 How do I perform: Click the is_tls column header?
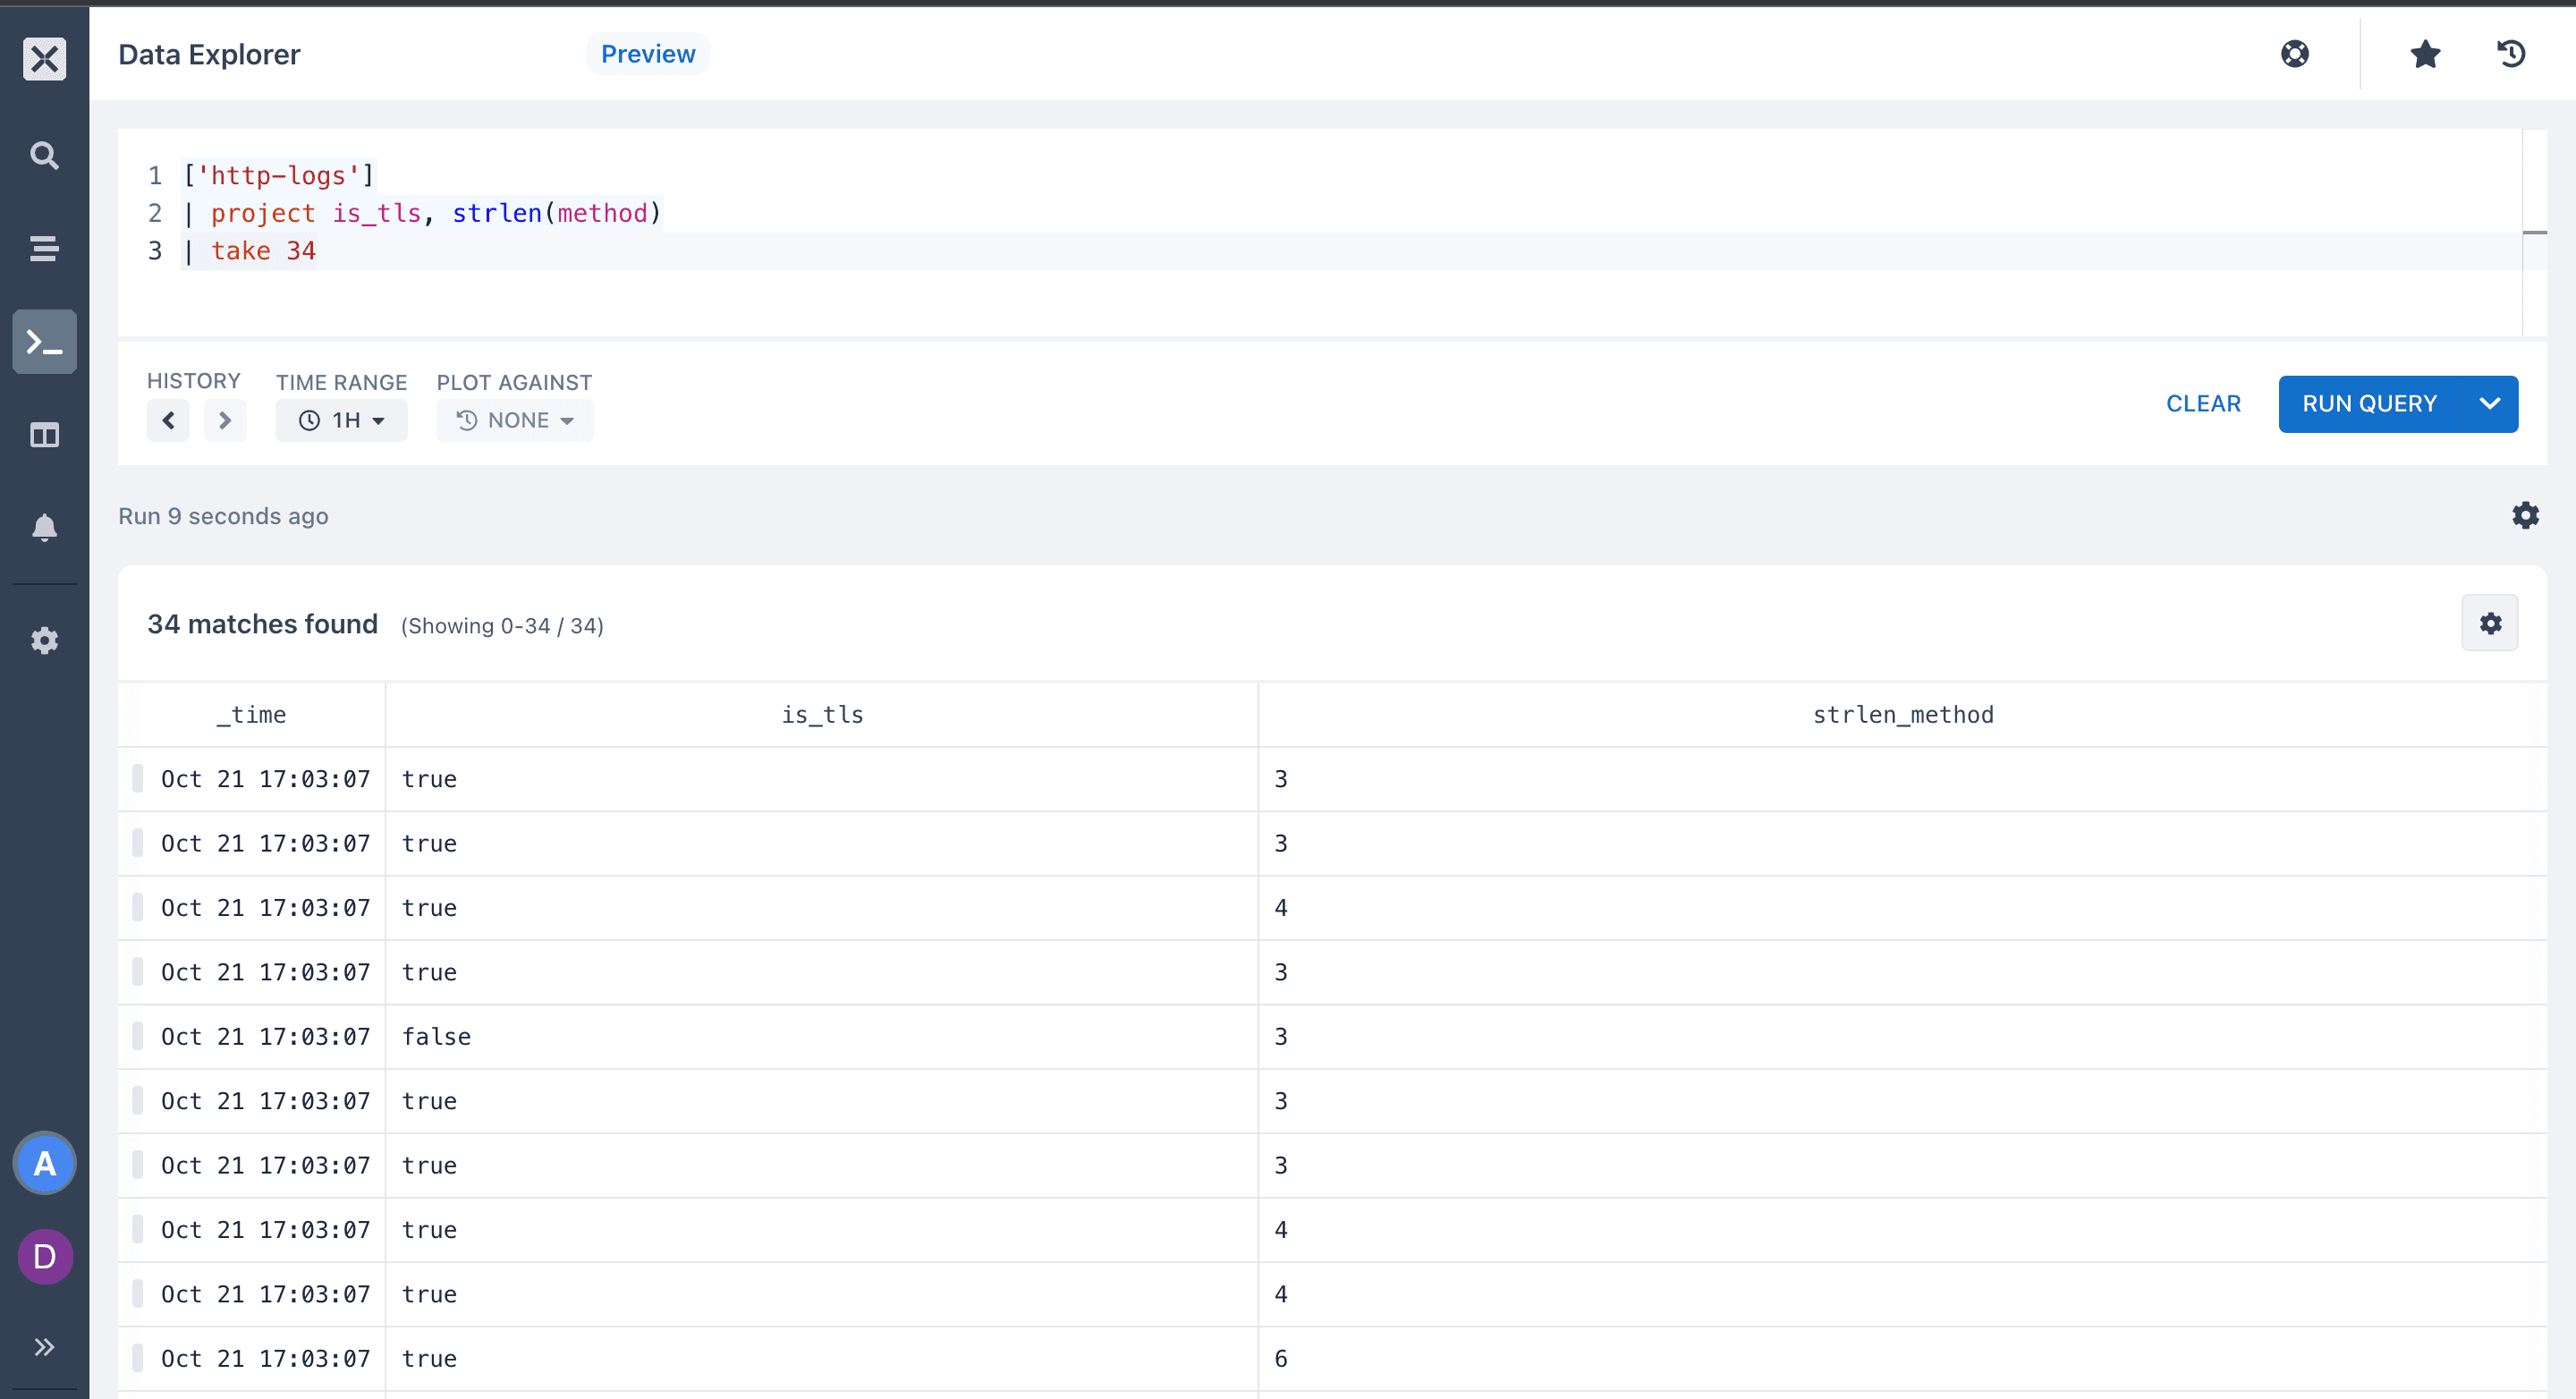pos(821,714)
